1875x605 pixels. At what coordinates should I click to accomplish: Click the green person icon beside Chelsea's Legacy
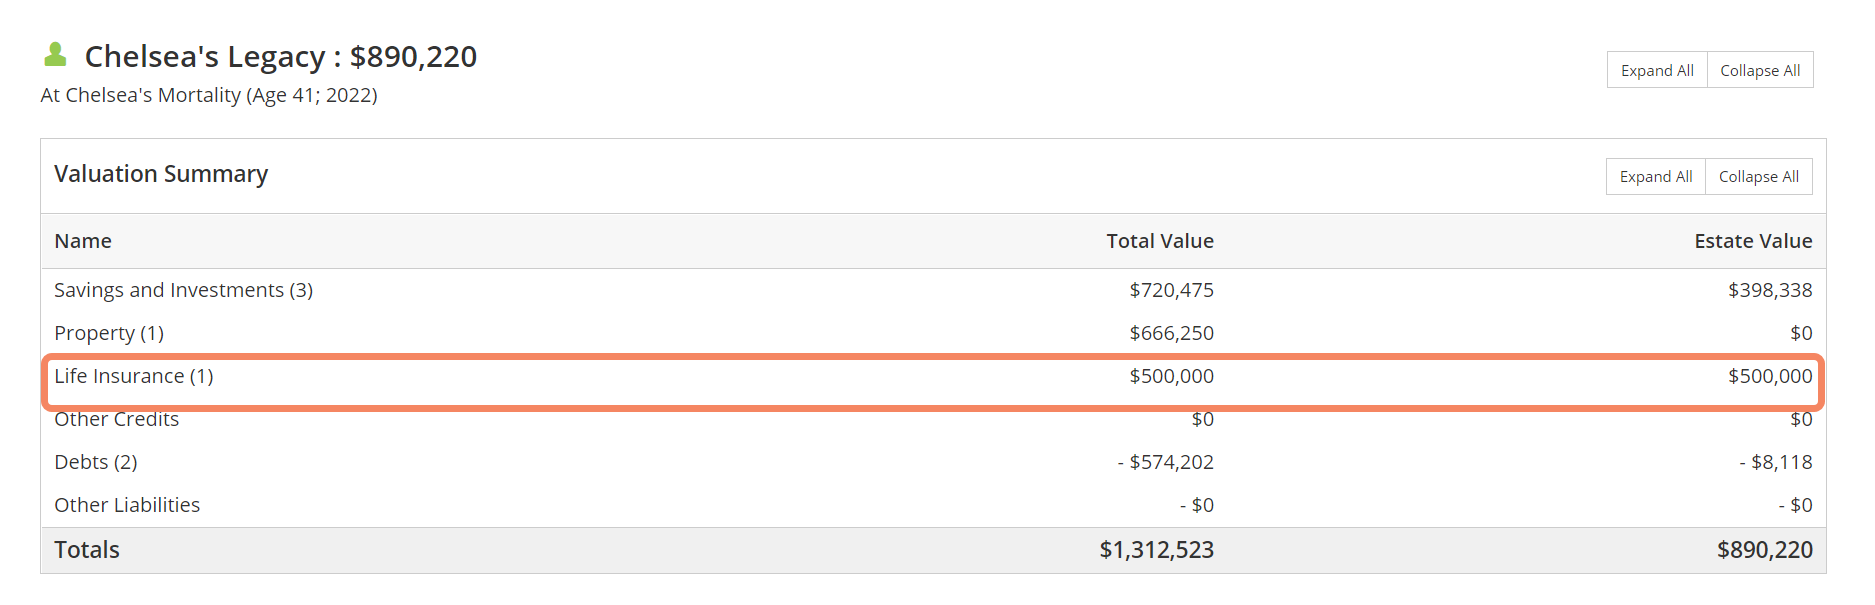(56, 54)
